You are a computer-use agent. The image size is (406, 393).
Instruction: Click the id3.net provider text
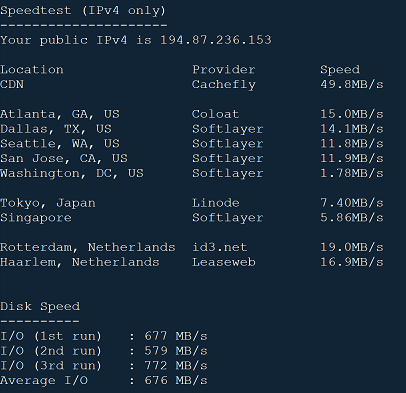pyautogui.click(x=220, y=247)
